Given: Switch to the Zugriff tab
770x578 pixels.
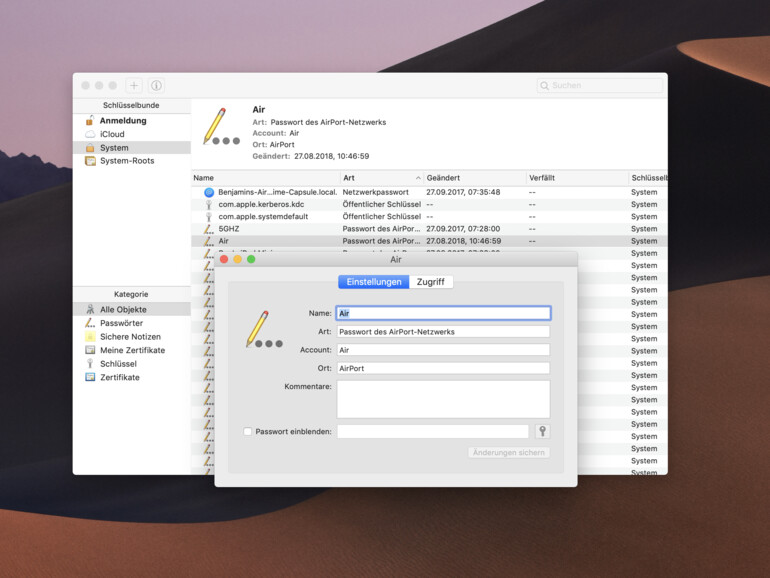Looking at the screenshot, I should tap(431, 282).
